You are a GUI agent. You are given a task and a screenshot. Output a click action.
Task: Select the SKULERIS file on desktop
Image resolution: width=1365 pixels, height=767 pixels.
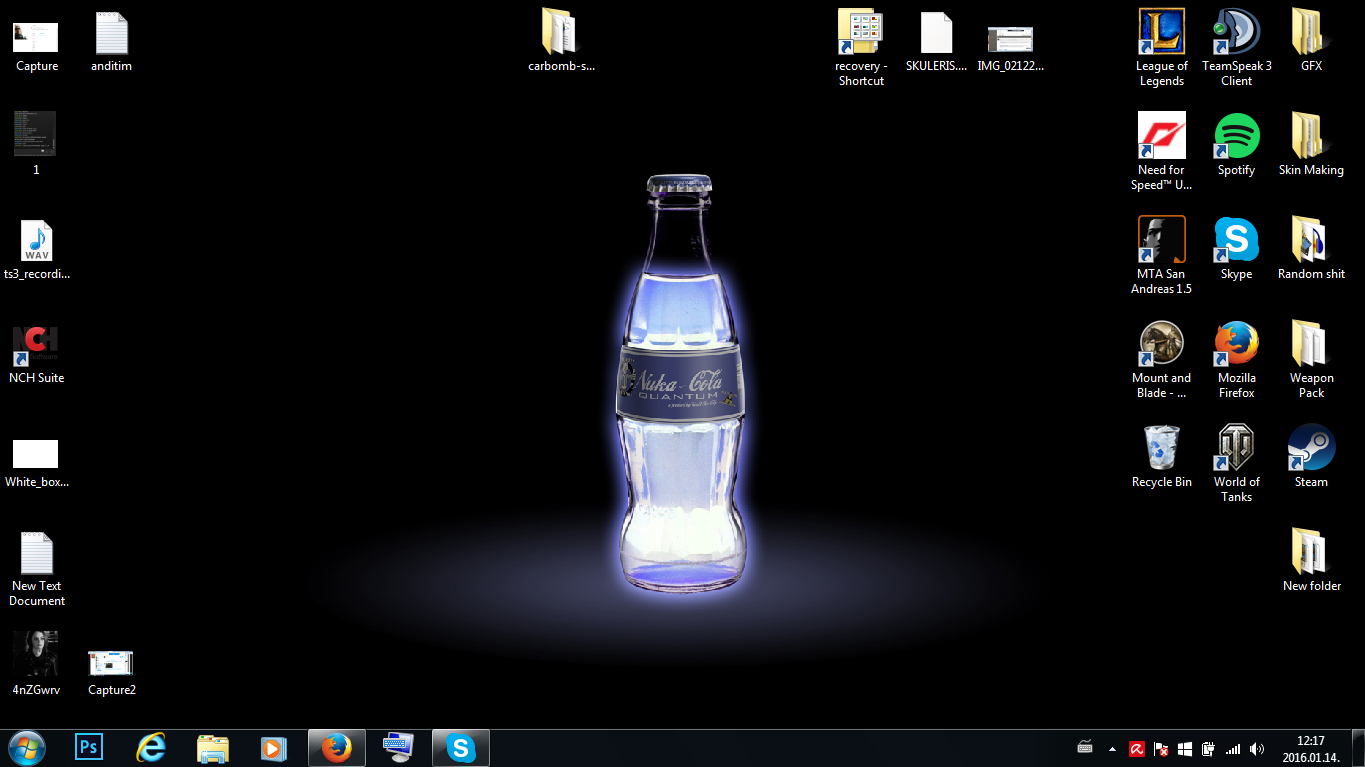coord(936,41)
